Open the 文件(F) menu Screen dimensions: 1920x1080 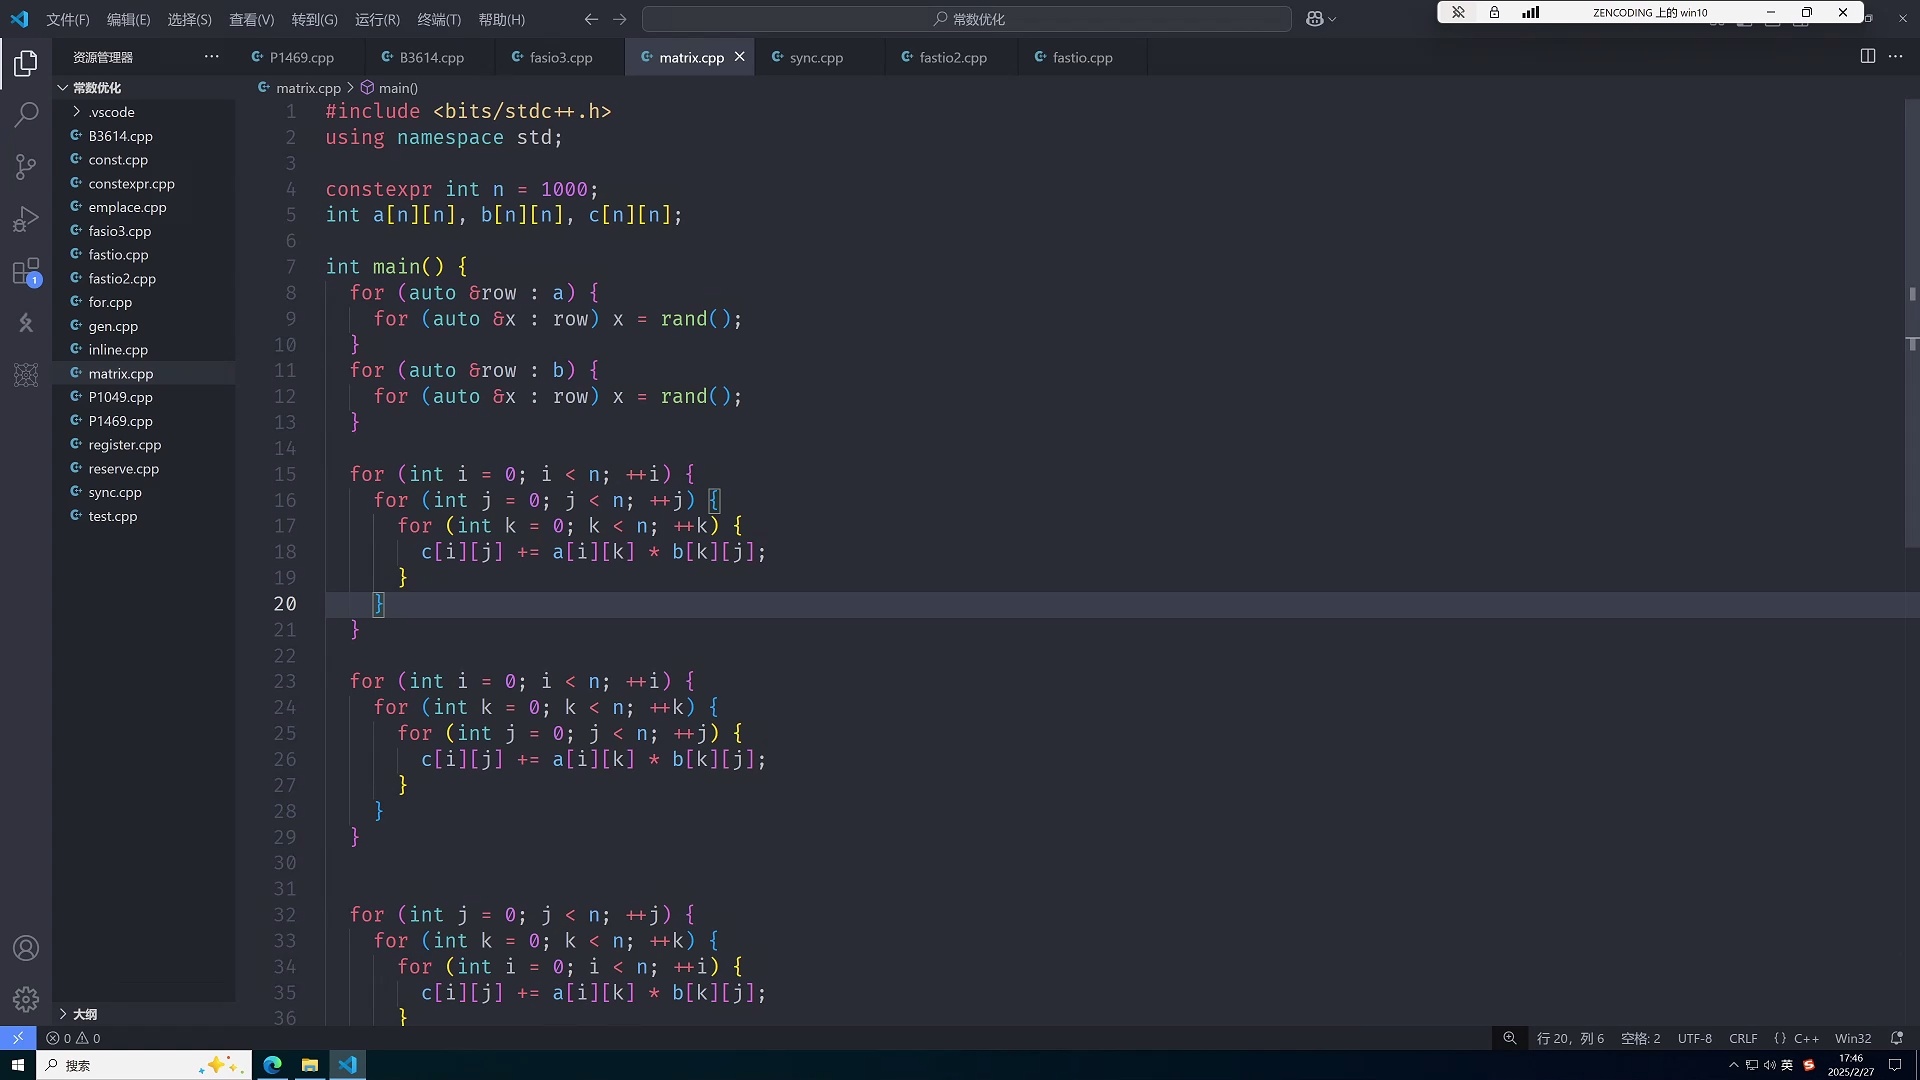[x=68, y=19]
